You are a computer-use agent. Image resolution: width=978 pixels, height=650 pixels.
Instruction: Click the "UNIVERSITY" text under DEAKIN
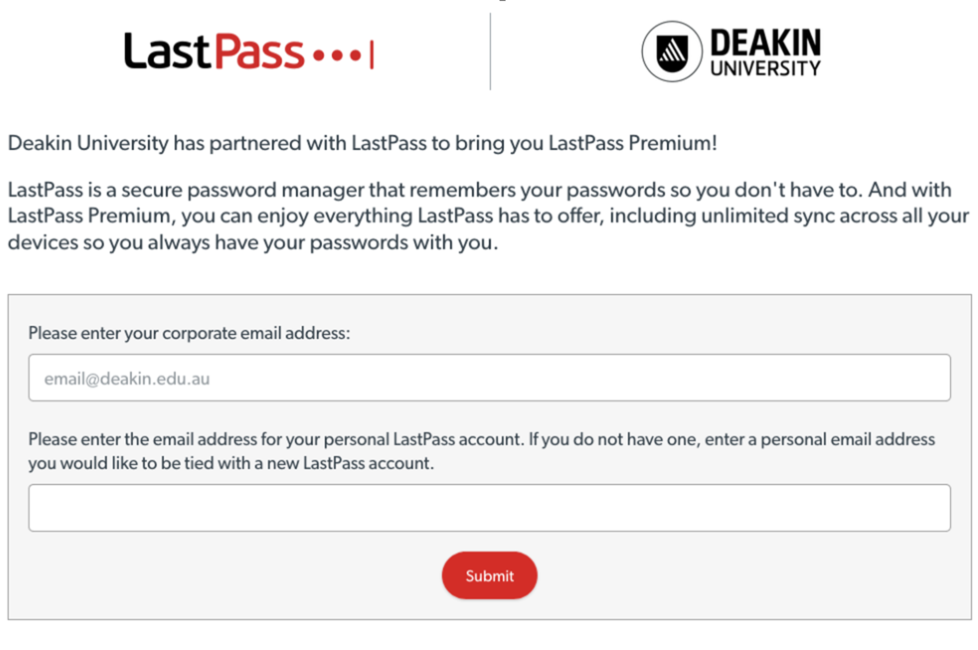[x=765, y=69]
